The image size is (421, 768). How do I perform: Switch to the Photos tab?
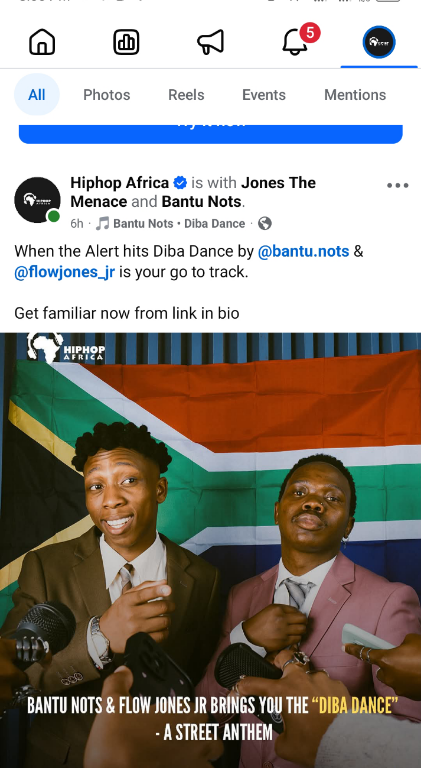point(107,95)
